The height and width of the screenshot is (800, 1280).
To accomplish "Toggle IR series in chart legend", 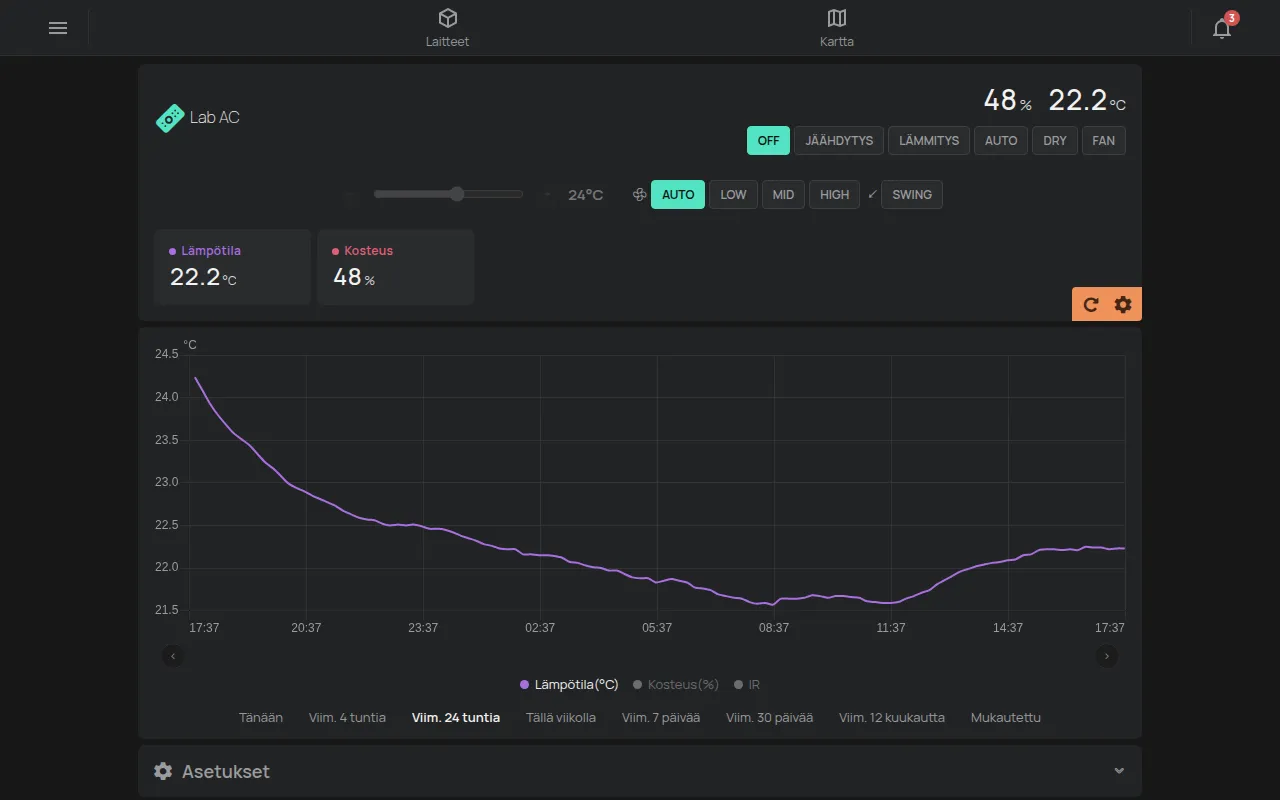I will [747, 685].
